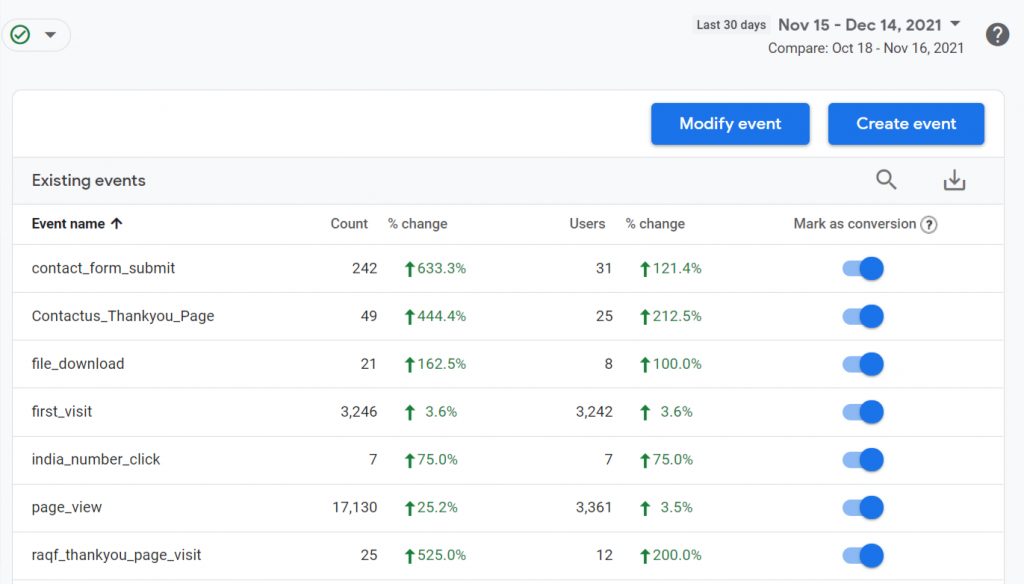Toggle conversion for india_number_click

coord(864,460)
